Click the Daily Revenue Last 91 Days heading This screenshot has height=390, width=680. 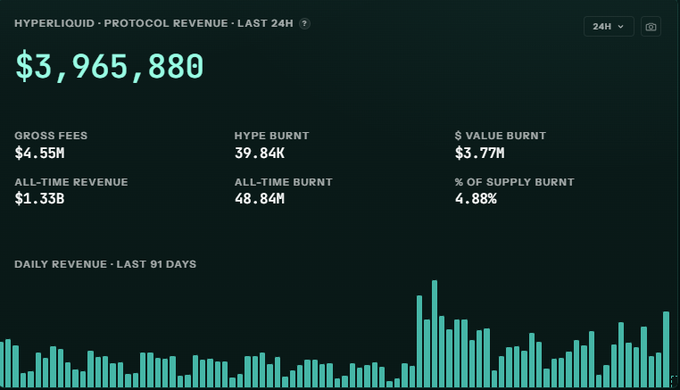(105, 264)
